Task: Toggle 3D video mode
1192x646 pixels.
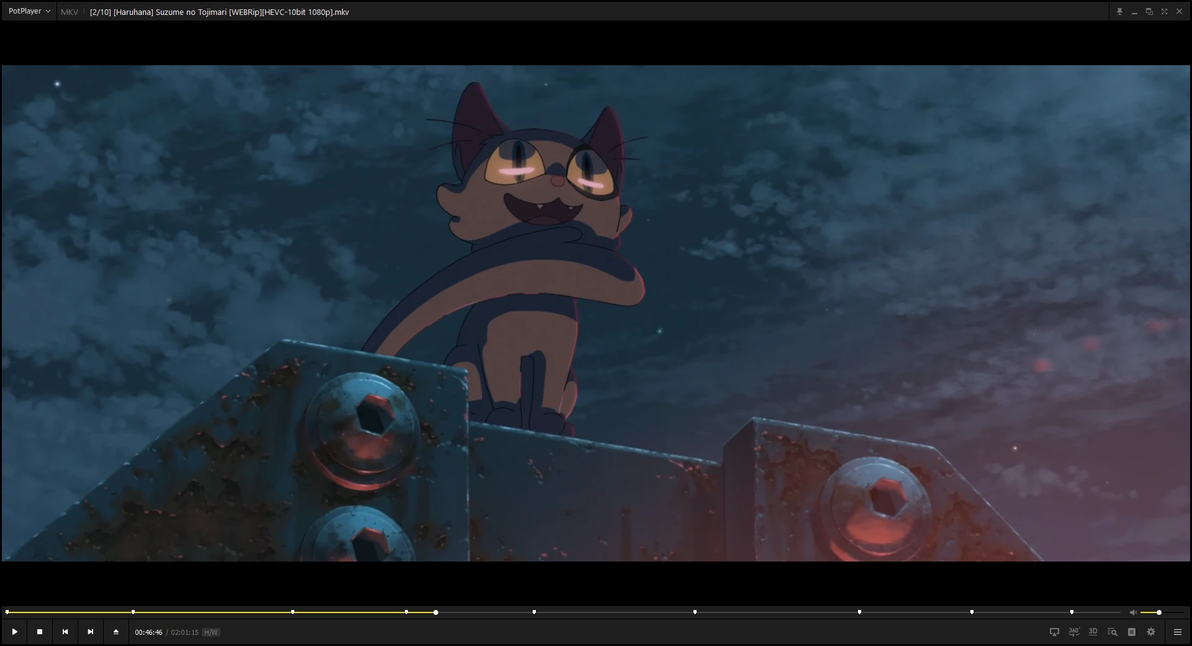Action: (1093, 632)
